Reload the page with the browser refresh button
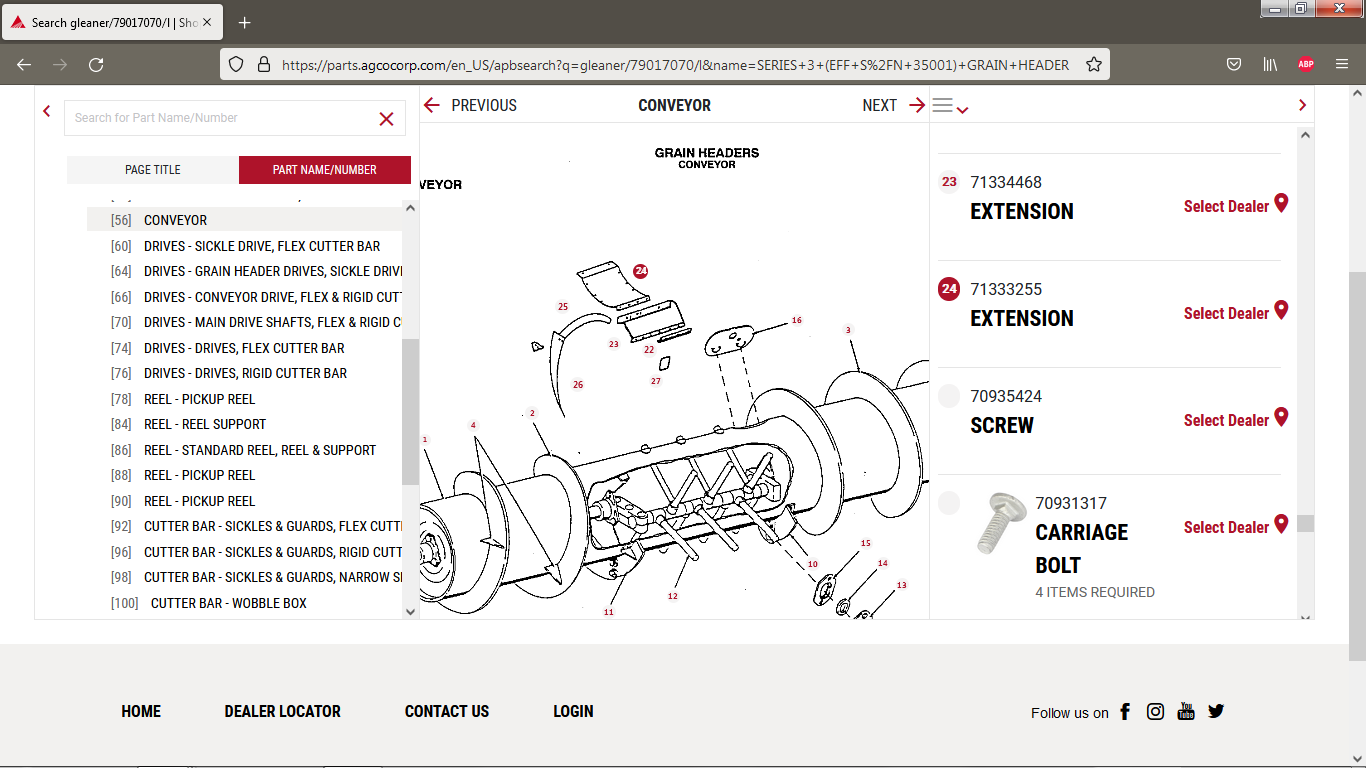The height and width of the screenshot is (768, 1366). pyautogui.click(x=96, y=64)
